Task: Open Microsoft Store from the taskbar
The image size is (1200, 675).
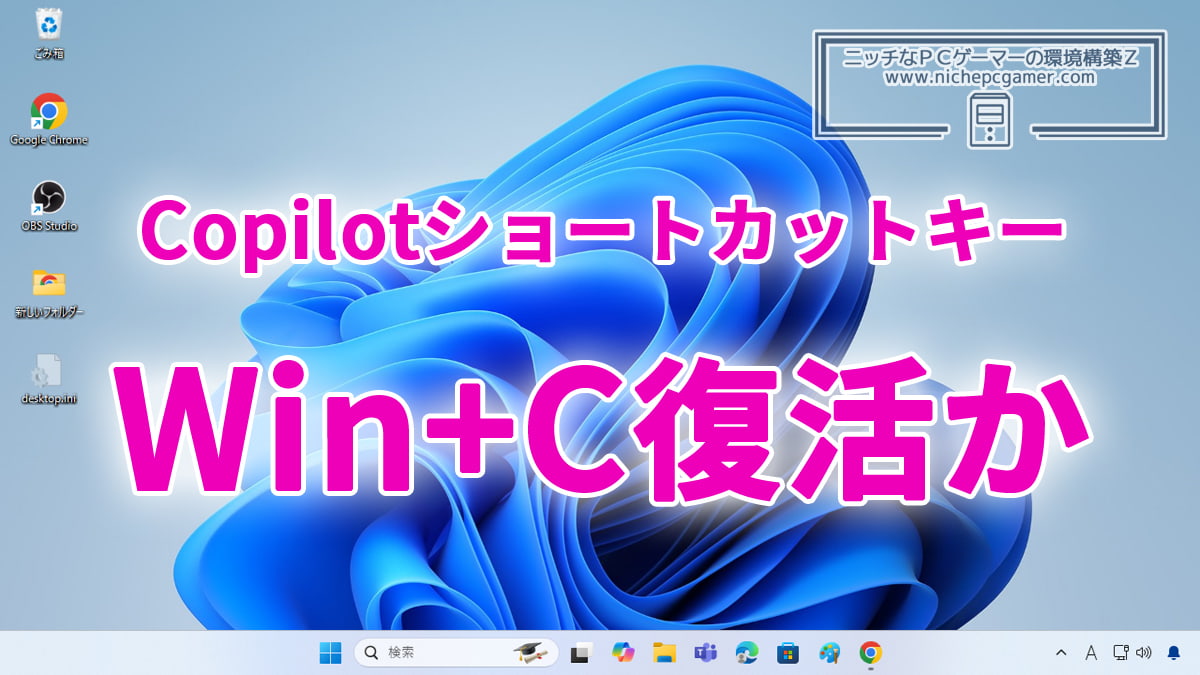Action: (788, 653)
